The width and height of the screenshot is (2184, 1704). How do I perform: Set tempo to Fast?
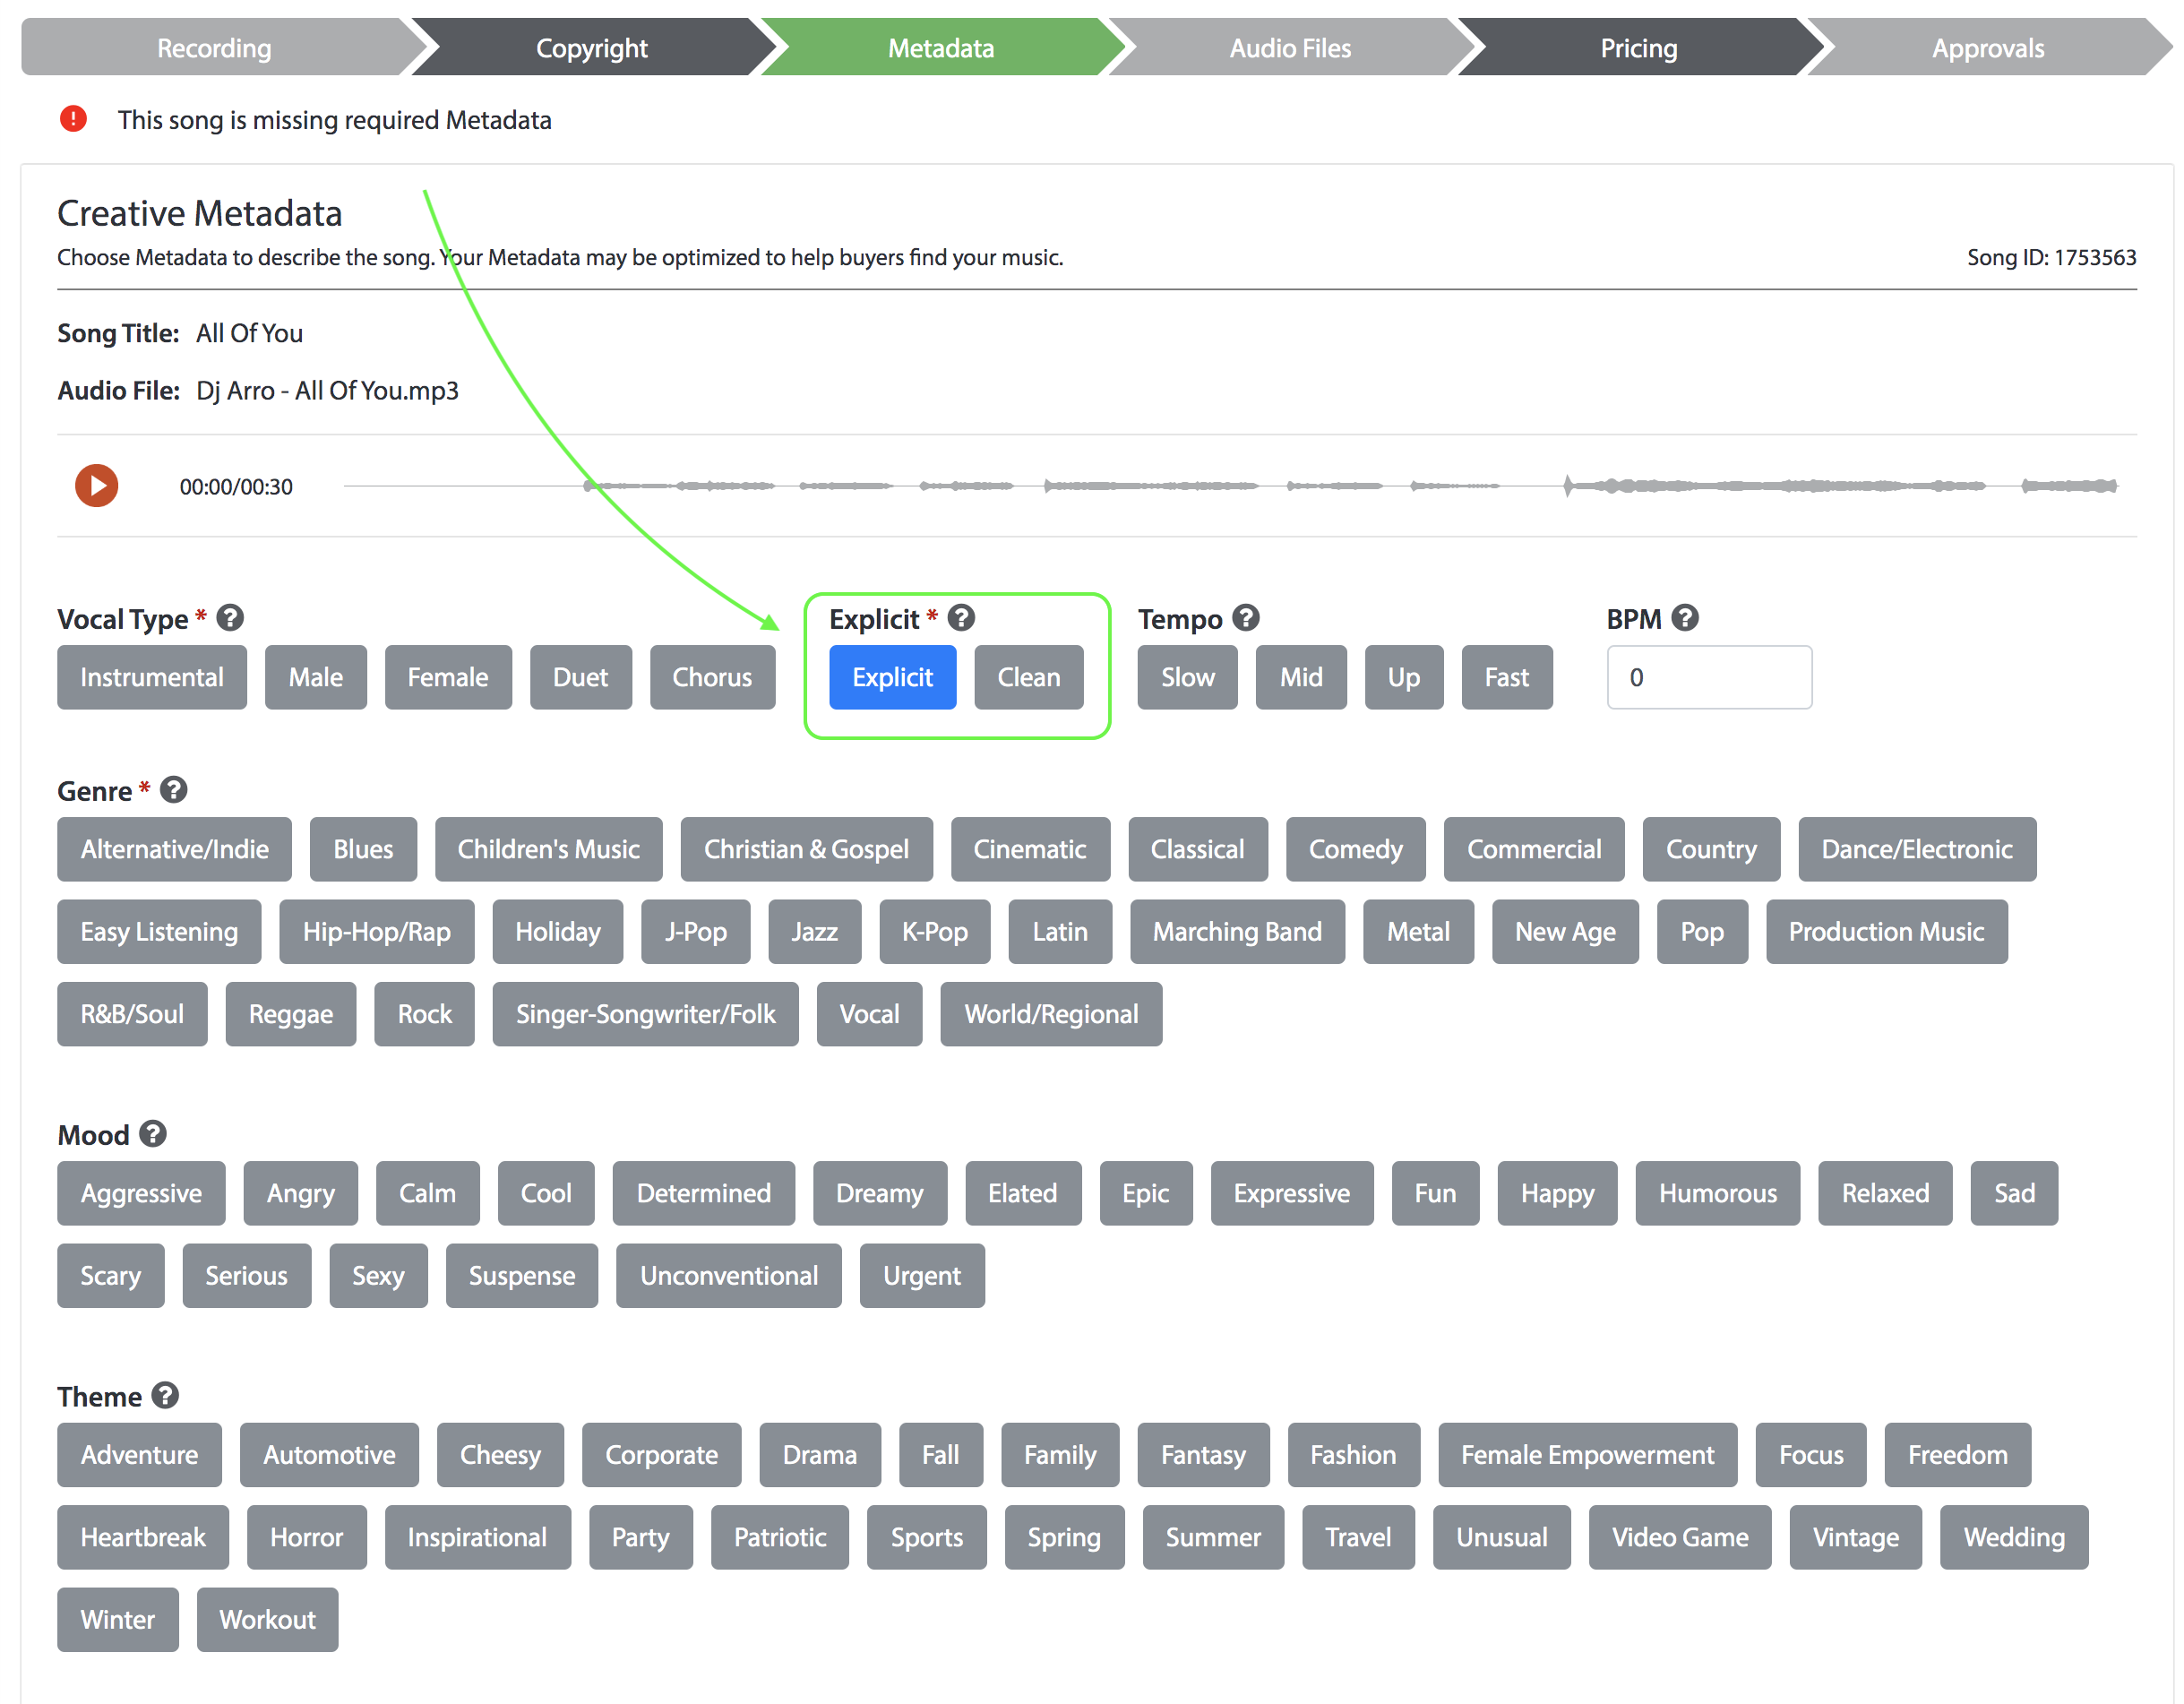click(1507, 677)
